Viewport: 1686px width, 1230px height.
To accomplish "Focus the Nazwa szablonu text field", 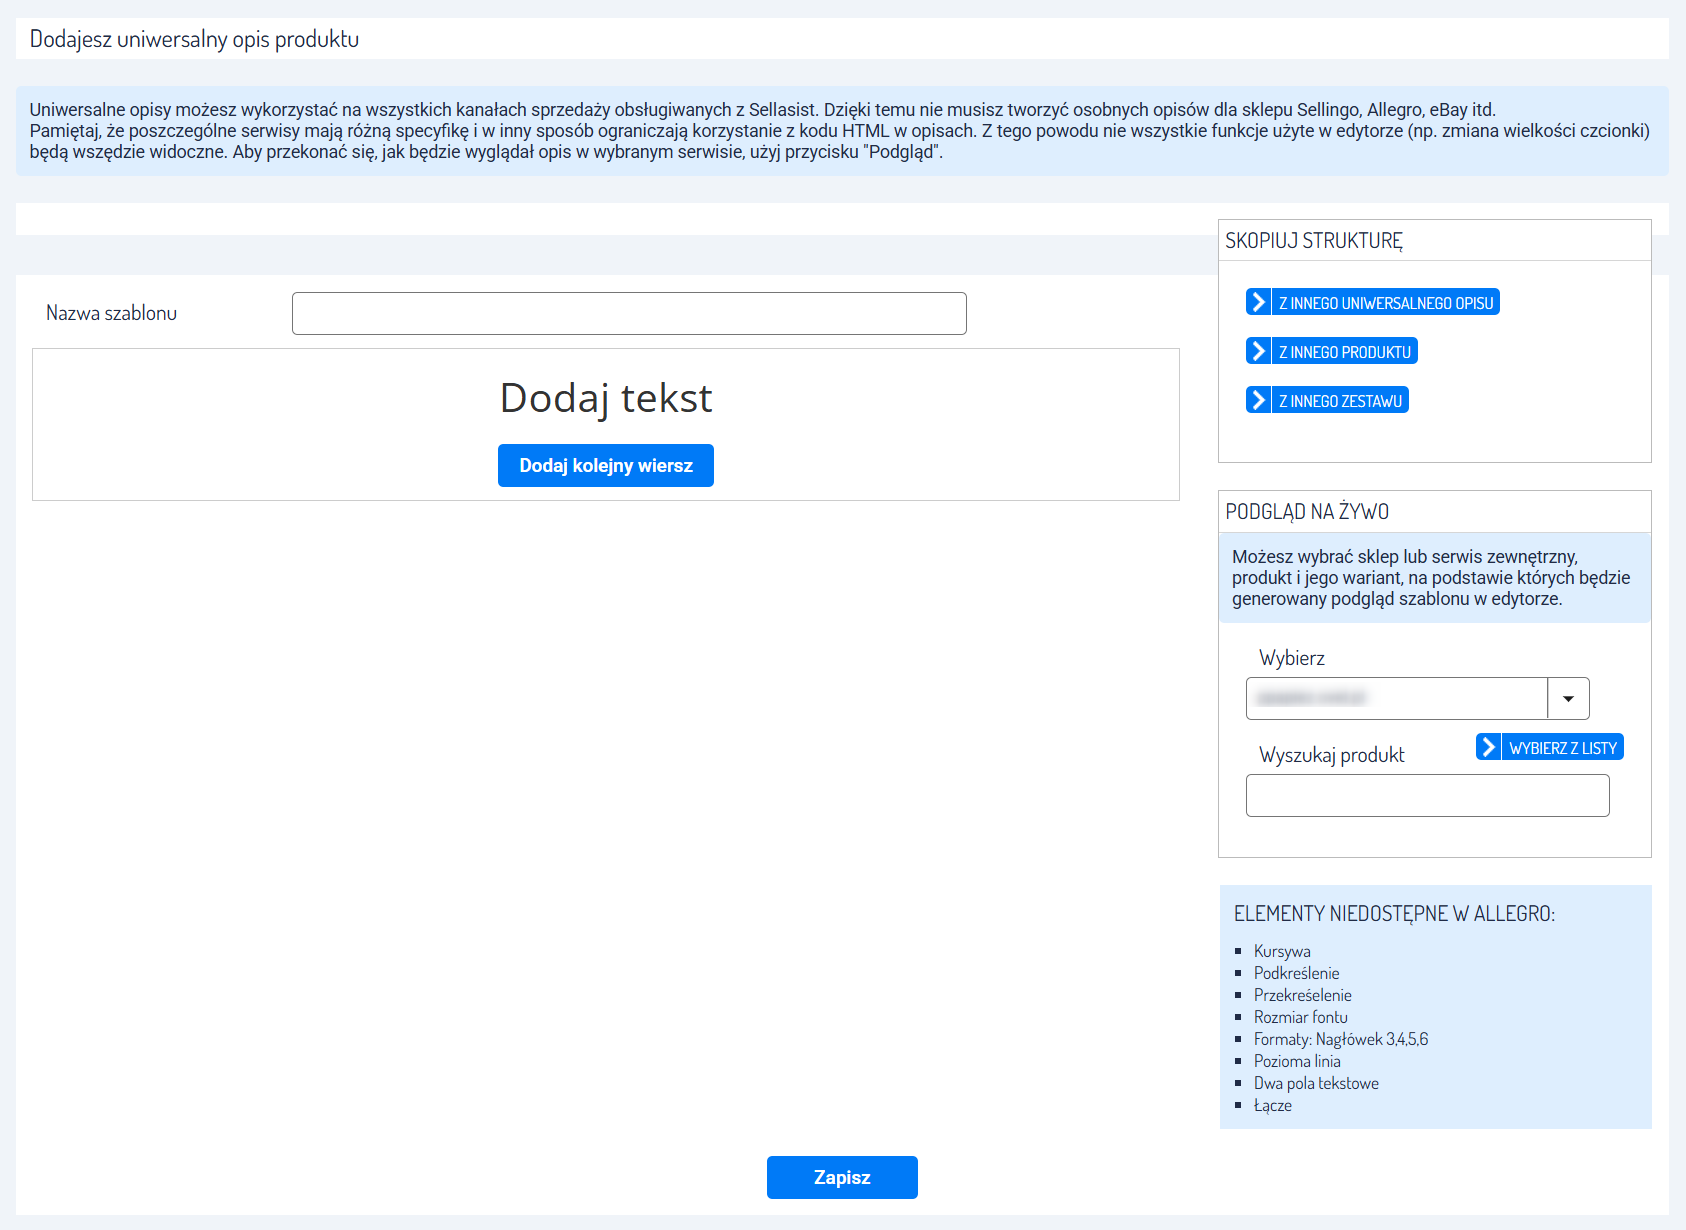I will pyautogui.click(x=629, y=313).
